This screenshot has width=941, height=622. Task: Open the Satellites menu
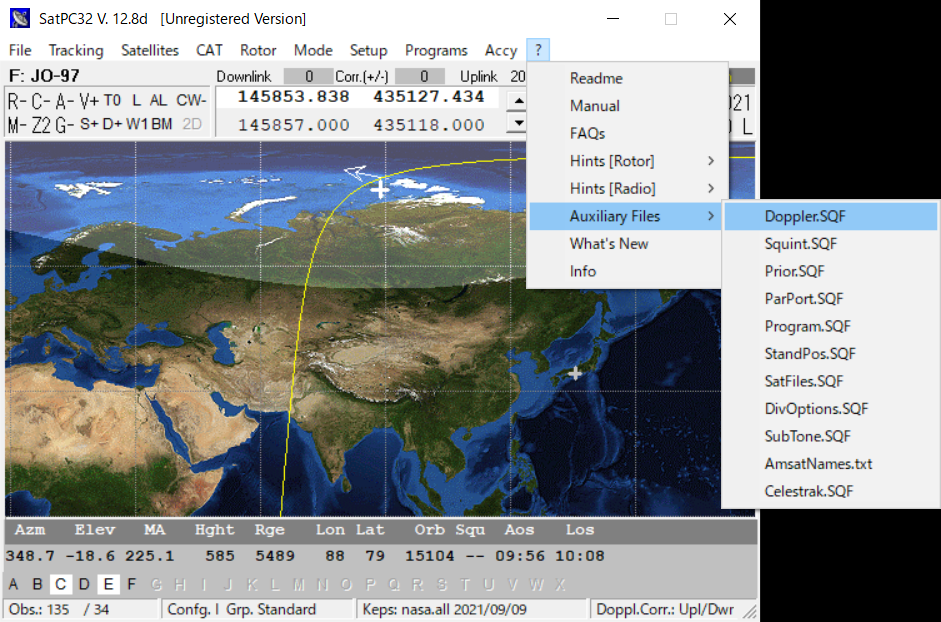pyautogui.click(x=150, y=50)
